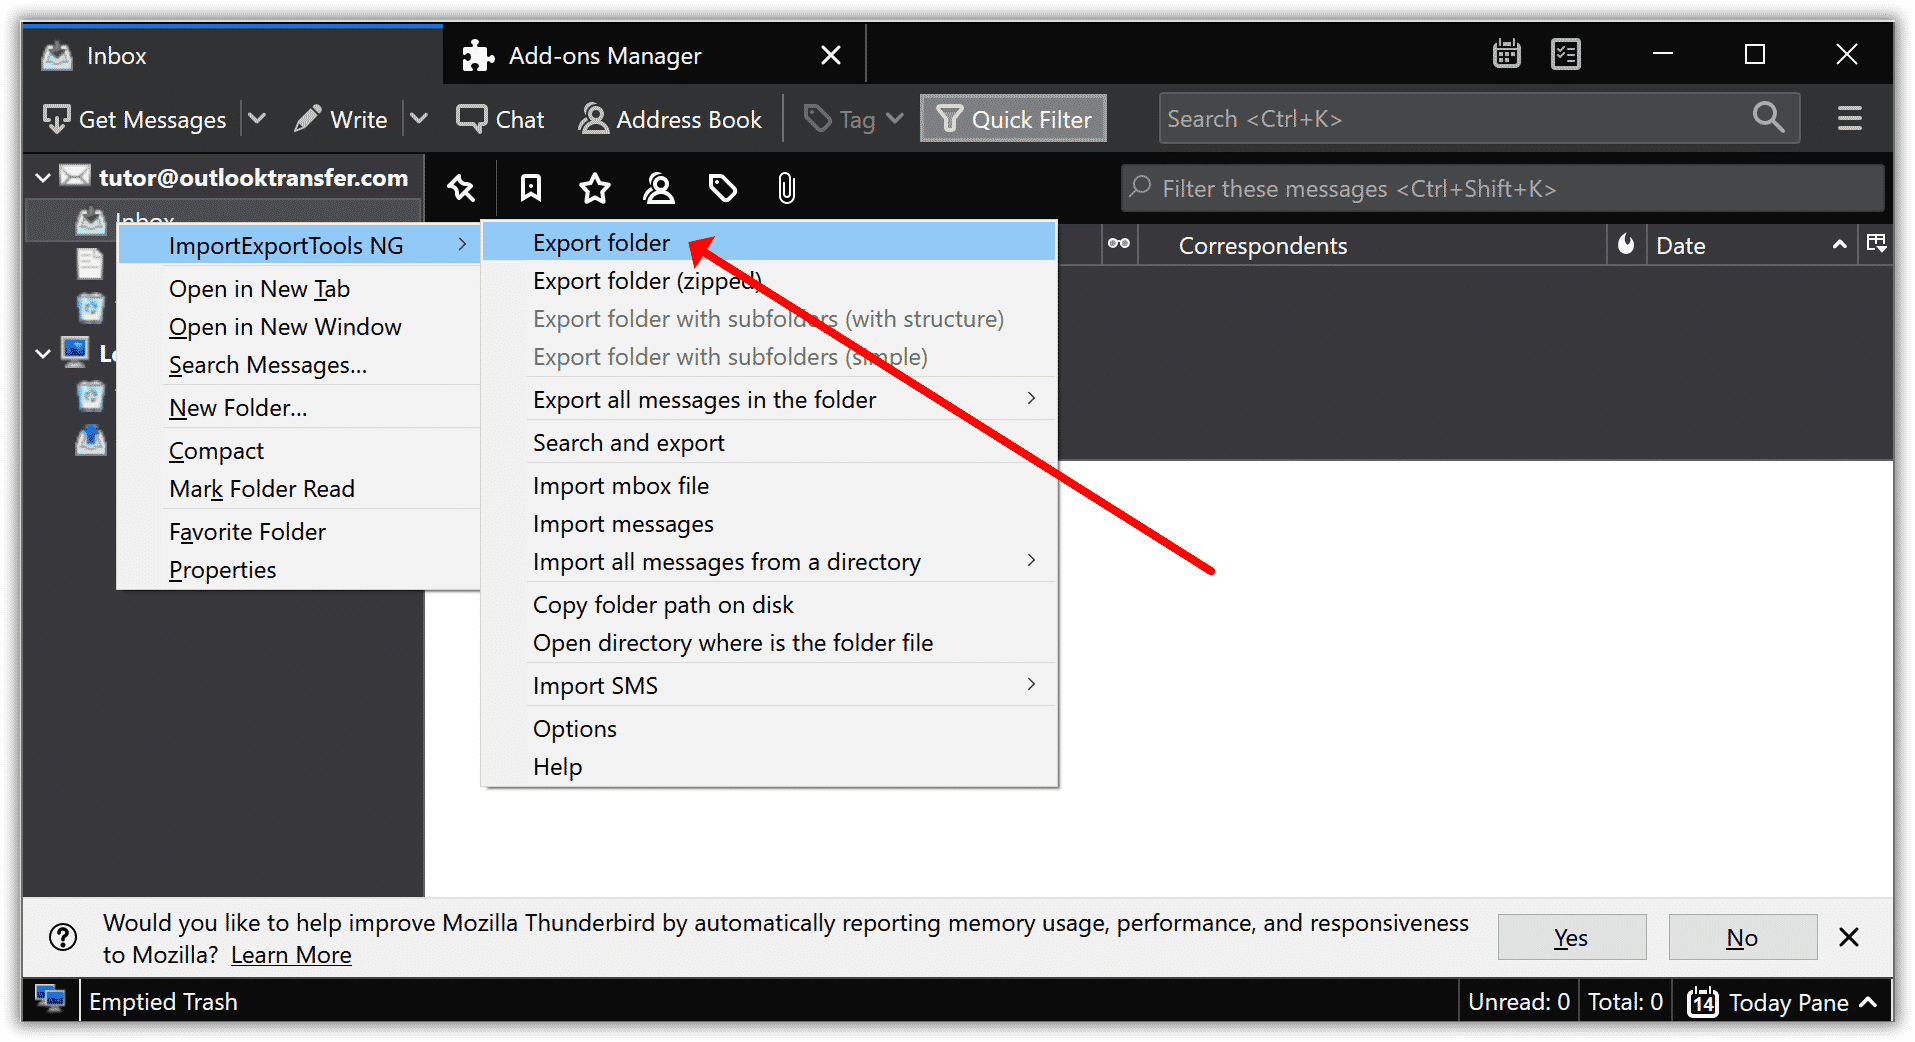Toggle the attachment filter icon
This screenshot has width=1915, height=1042.
click(787, 188)
